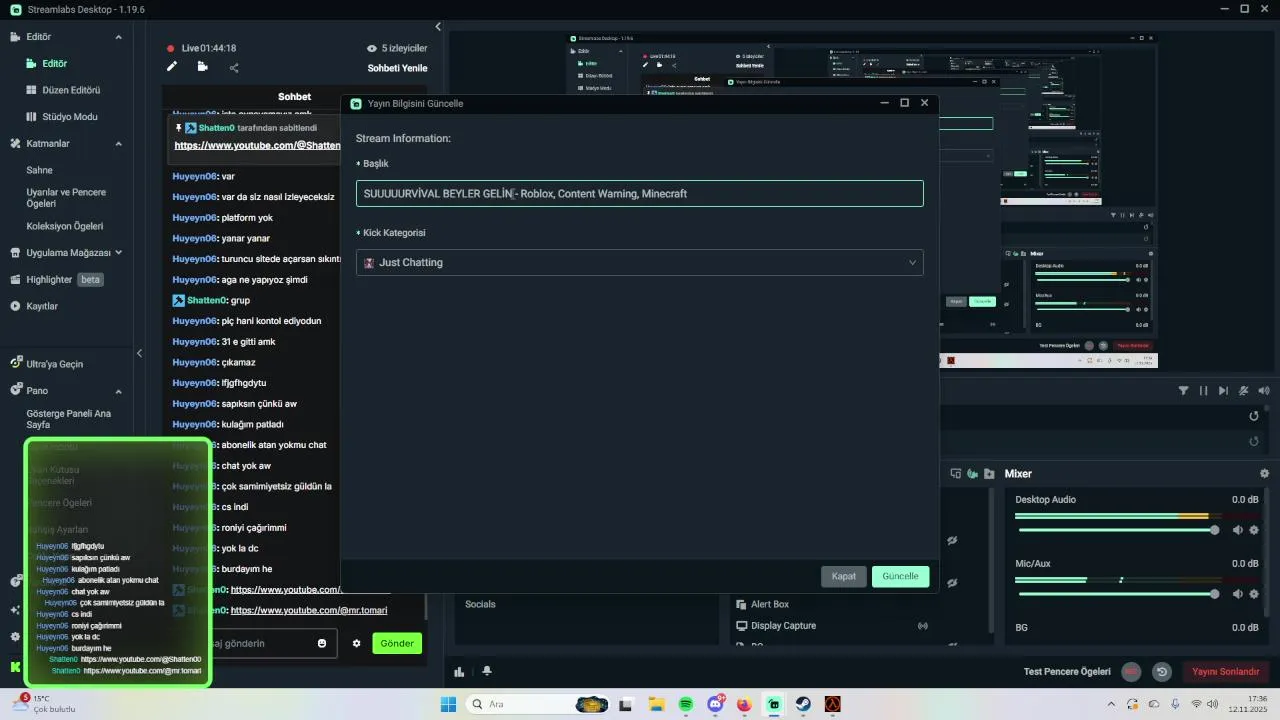Click the red record button

point(1131,672)
